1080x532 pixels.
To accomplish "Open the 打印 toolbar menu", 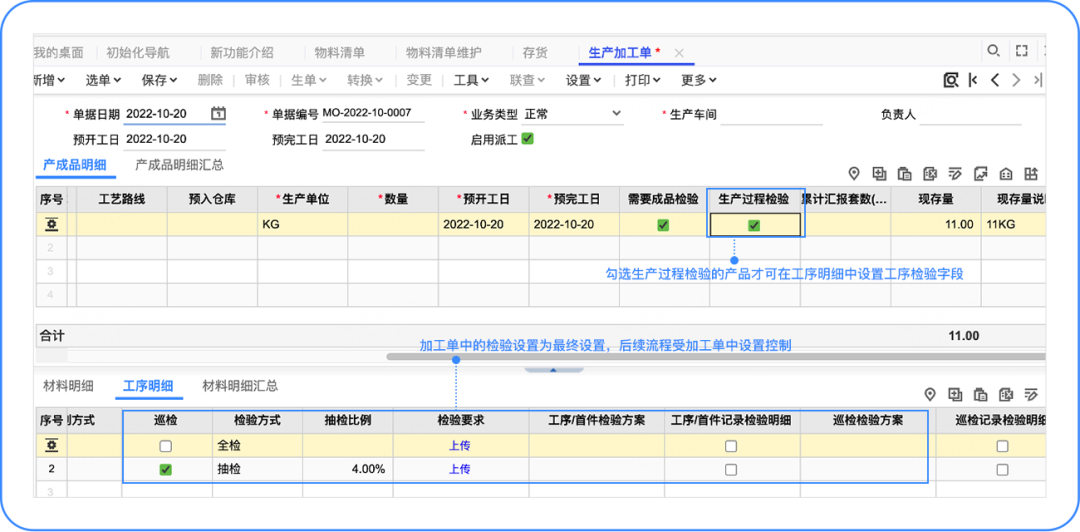I will coord(642,80).
